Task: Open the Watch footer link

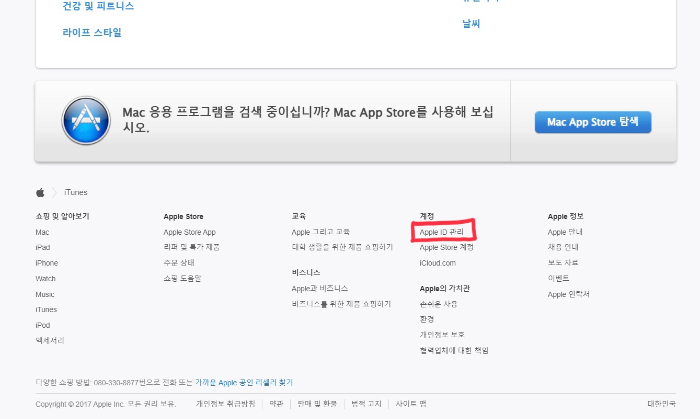Action: pos(46,278)
